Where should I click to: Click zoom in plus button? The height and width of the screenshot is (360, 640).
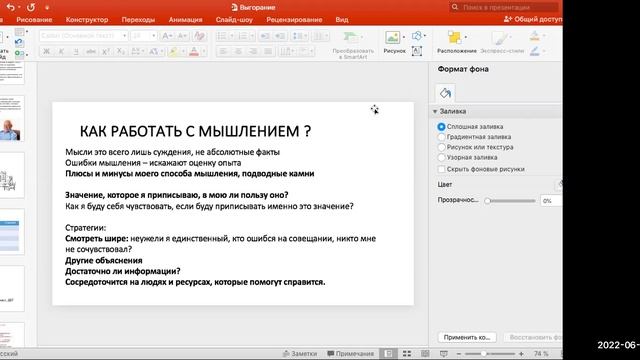coord(521,353)
